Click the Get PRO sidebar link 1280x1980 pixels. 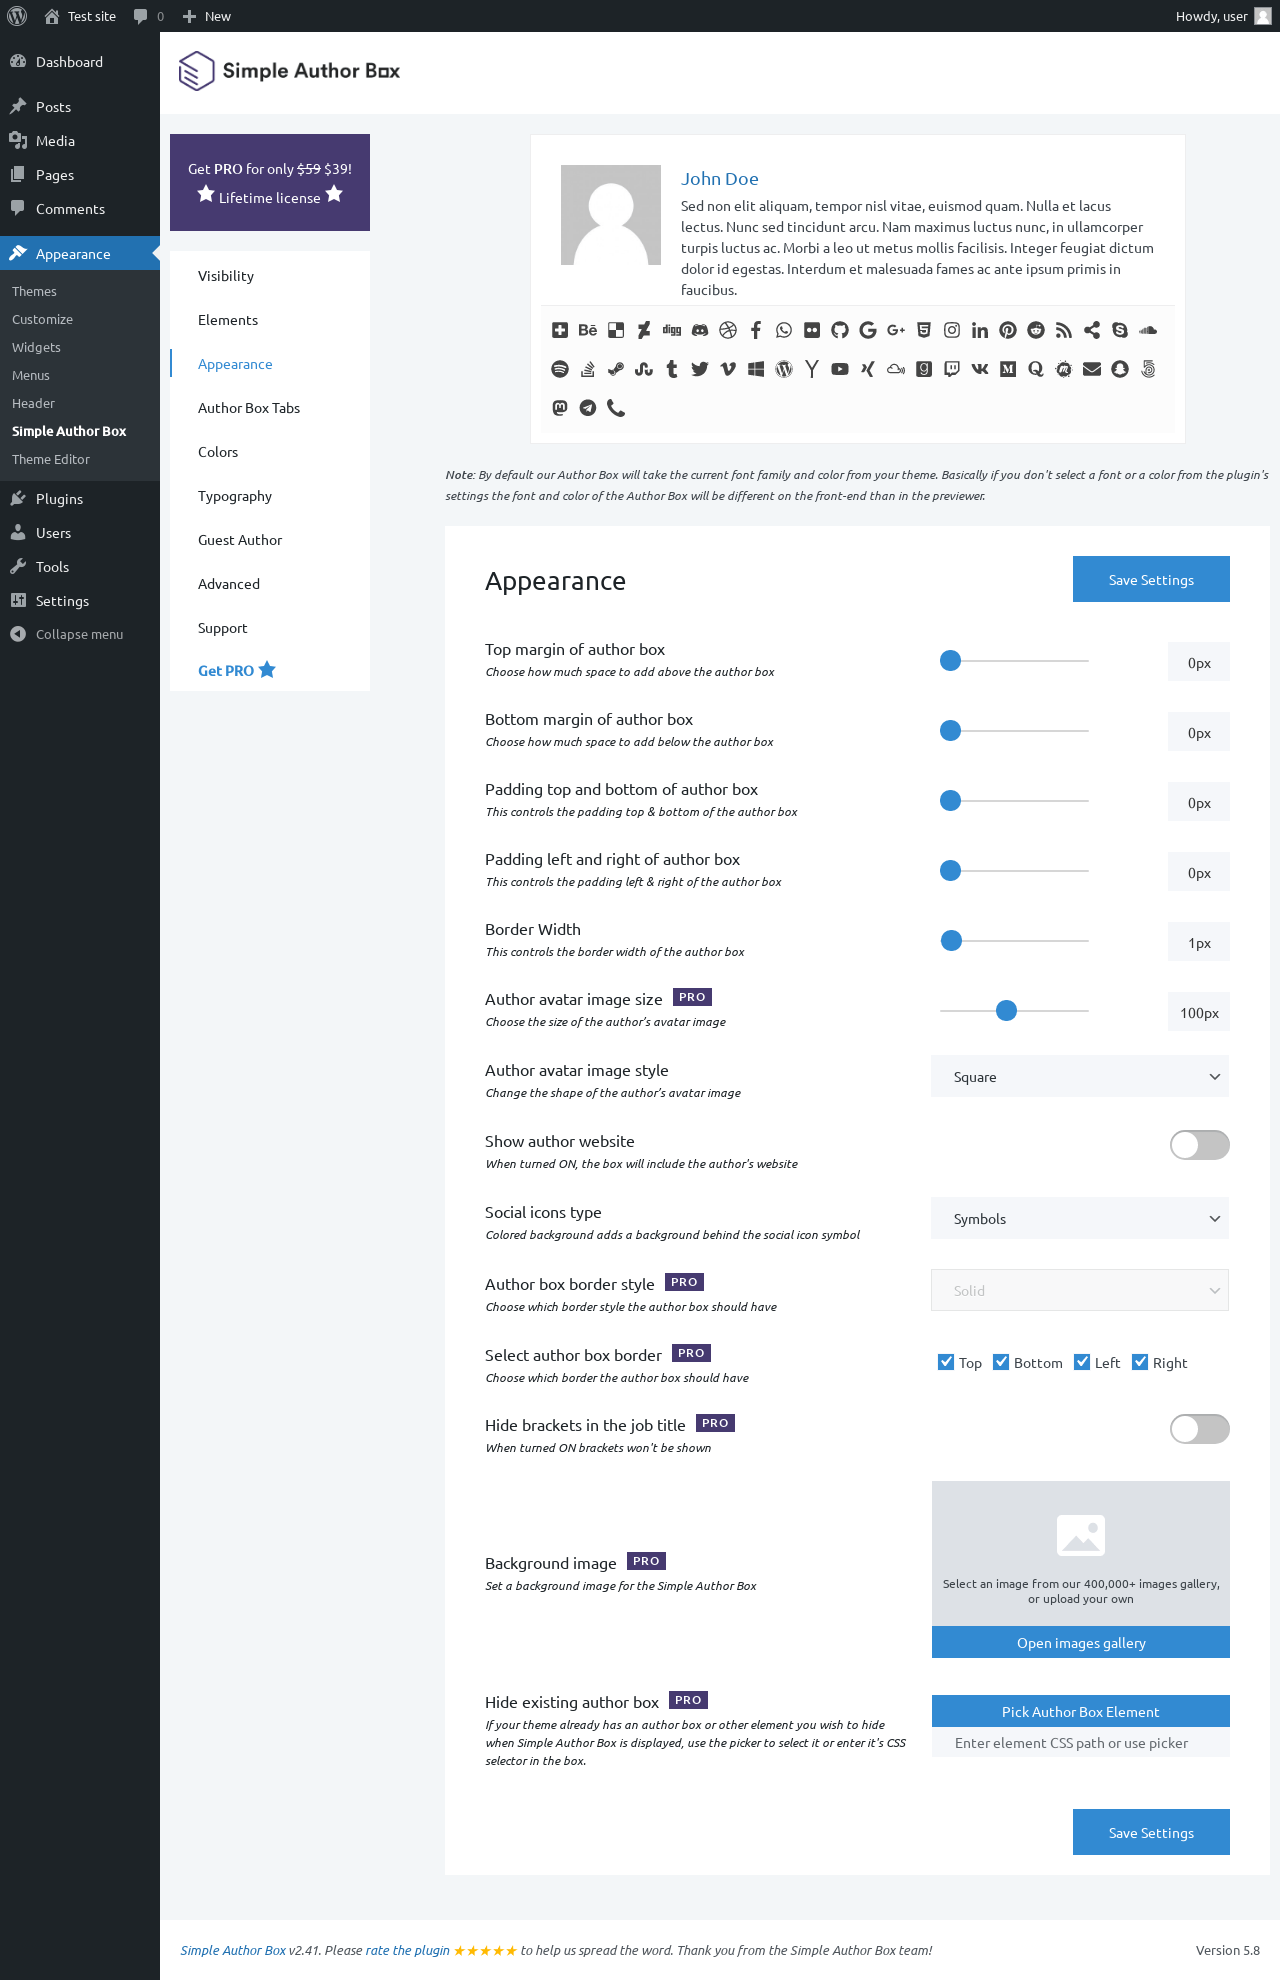click(x=236, y=671)
